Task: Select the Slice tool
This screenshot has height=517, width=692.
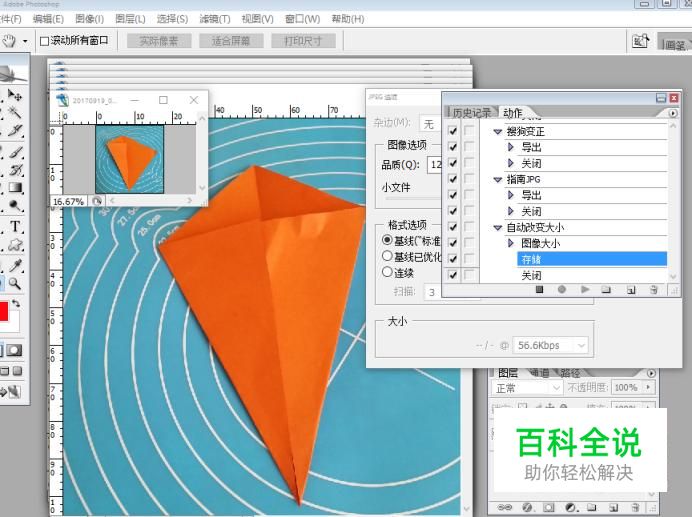Action: (x=15, y=131)
